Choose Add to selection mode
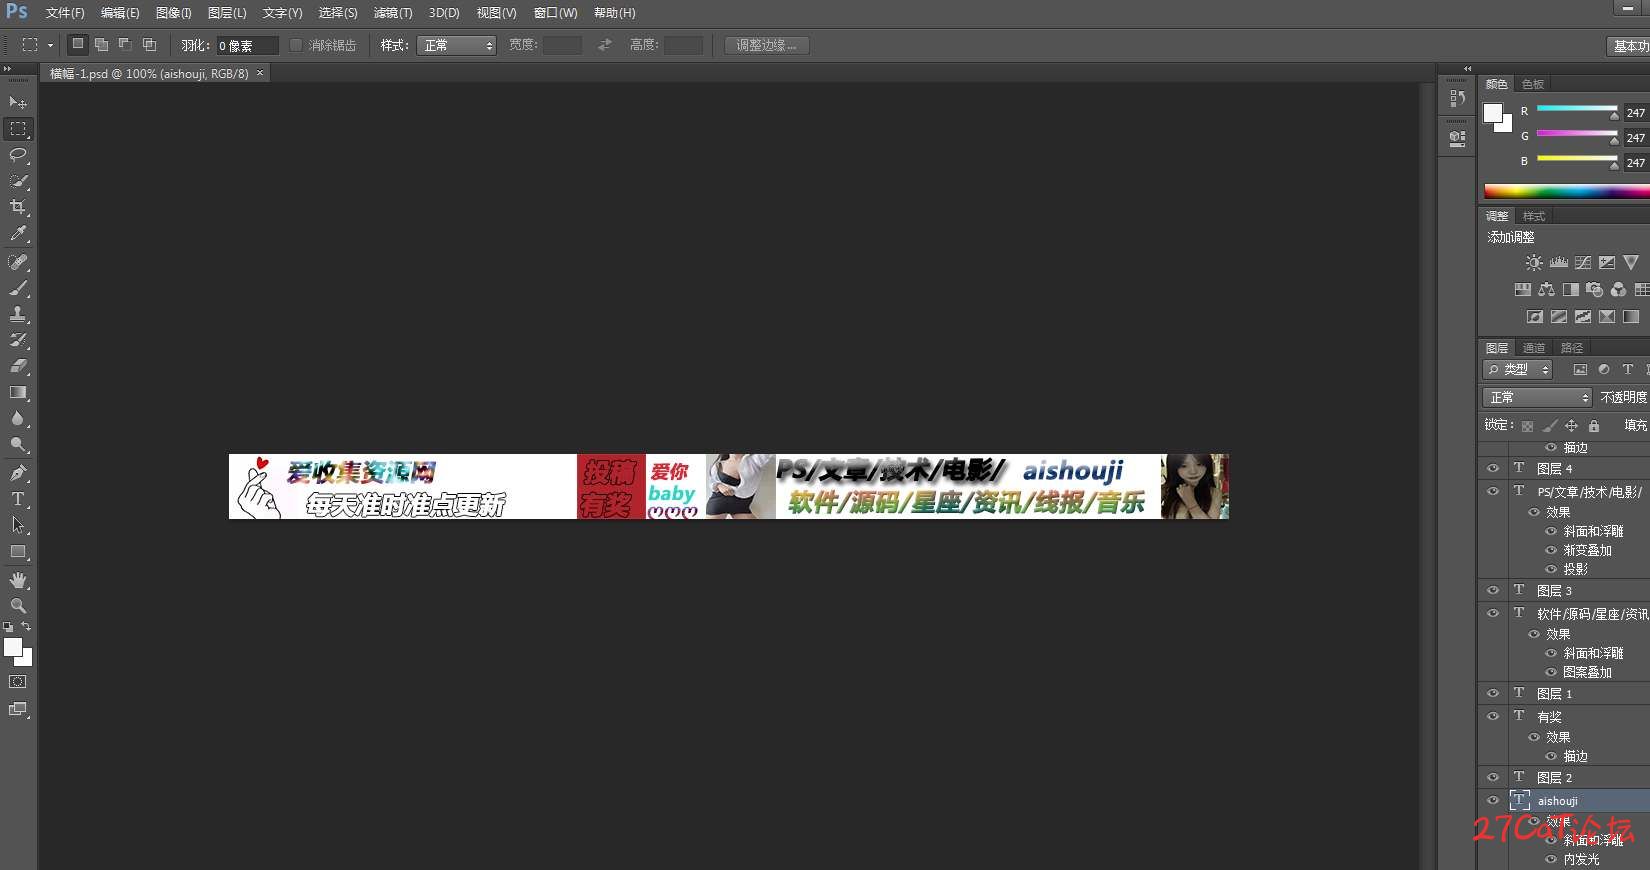The height and width of the screenshot is (870, 1650). (101, 45)
